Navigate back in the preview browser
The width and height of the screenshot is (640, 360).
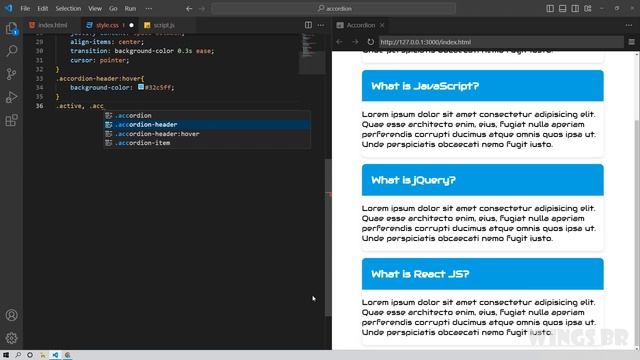tap(339, 42)
